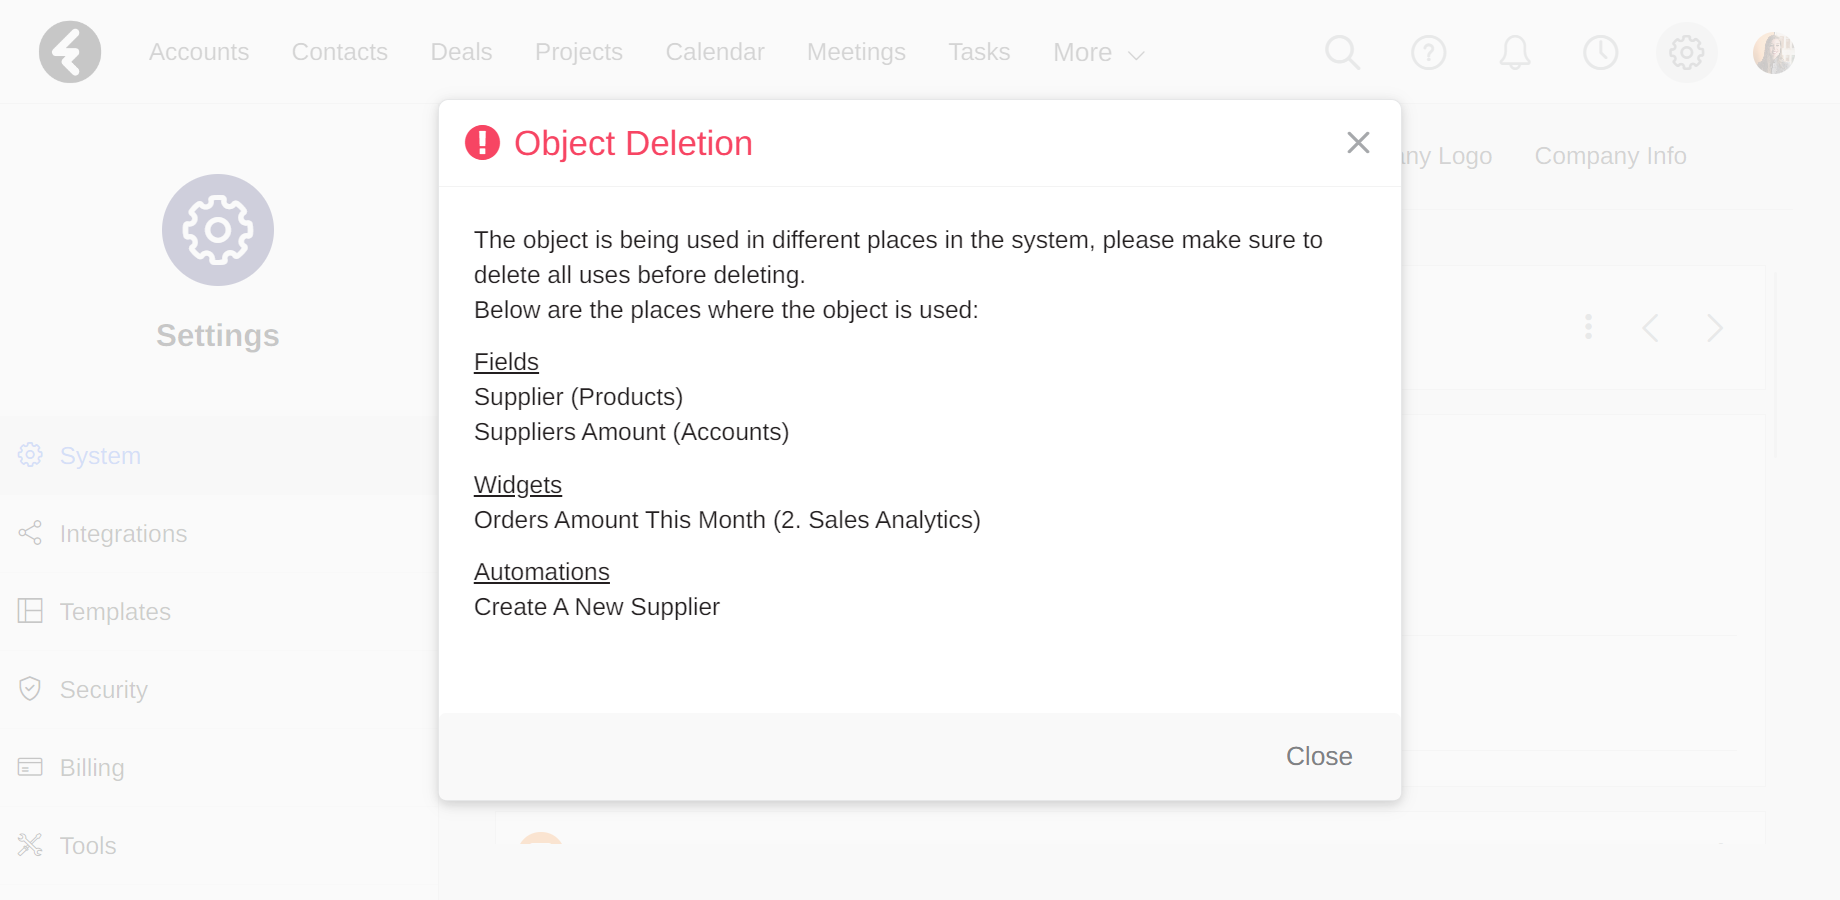Screen dimensions: 1840x900
Task: Open the user profile avatar
Action: (1774, 52)
